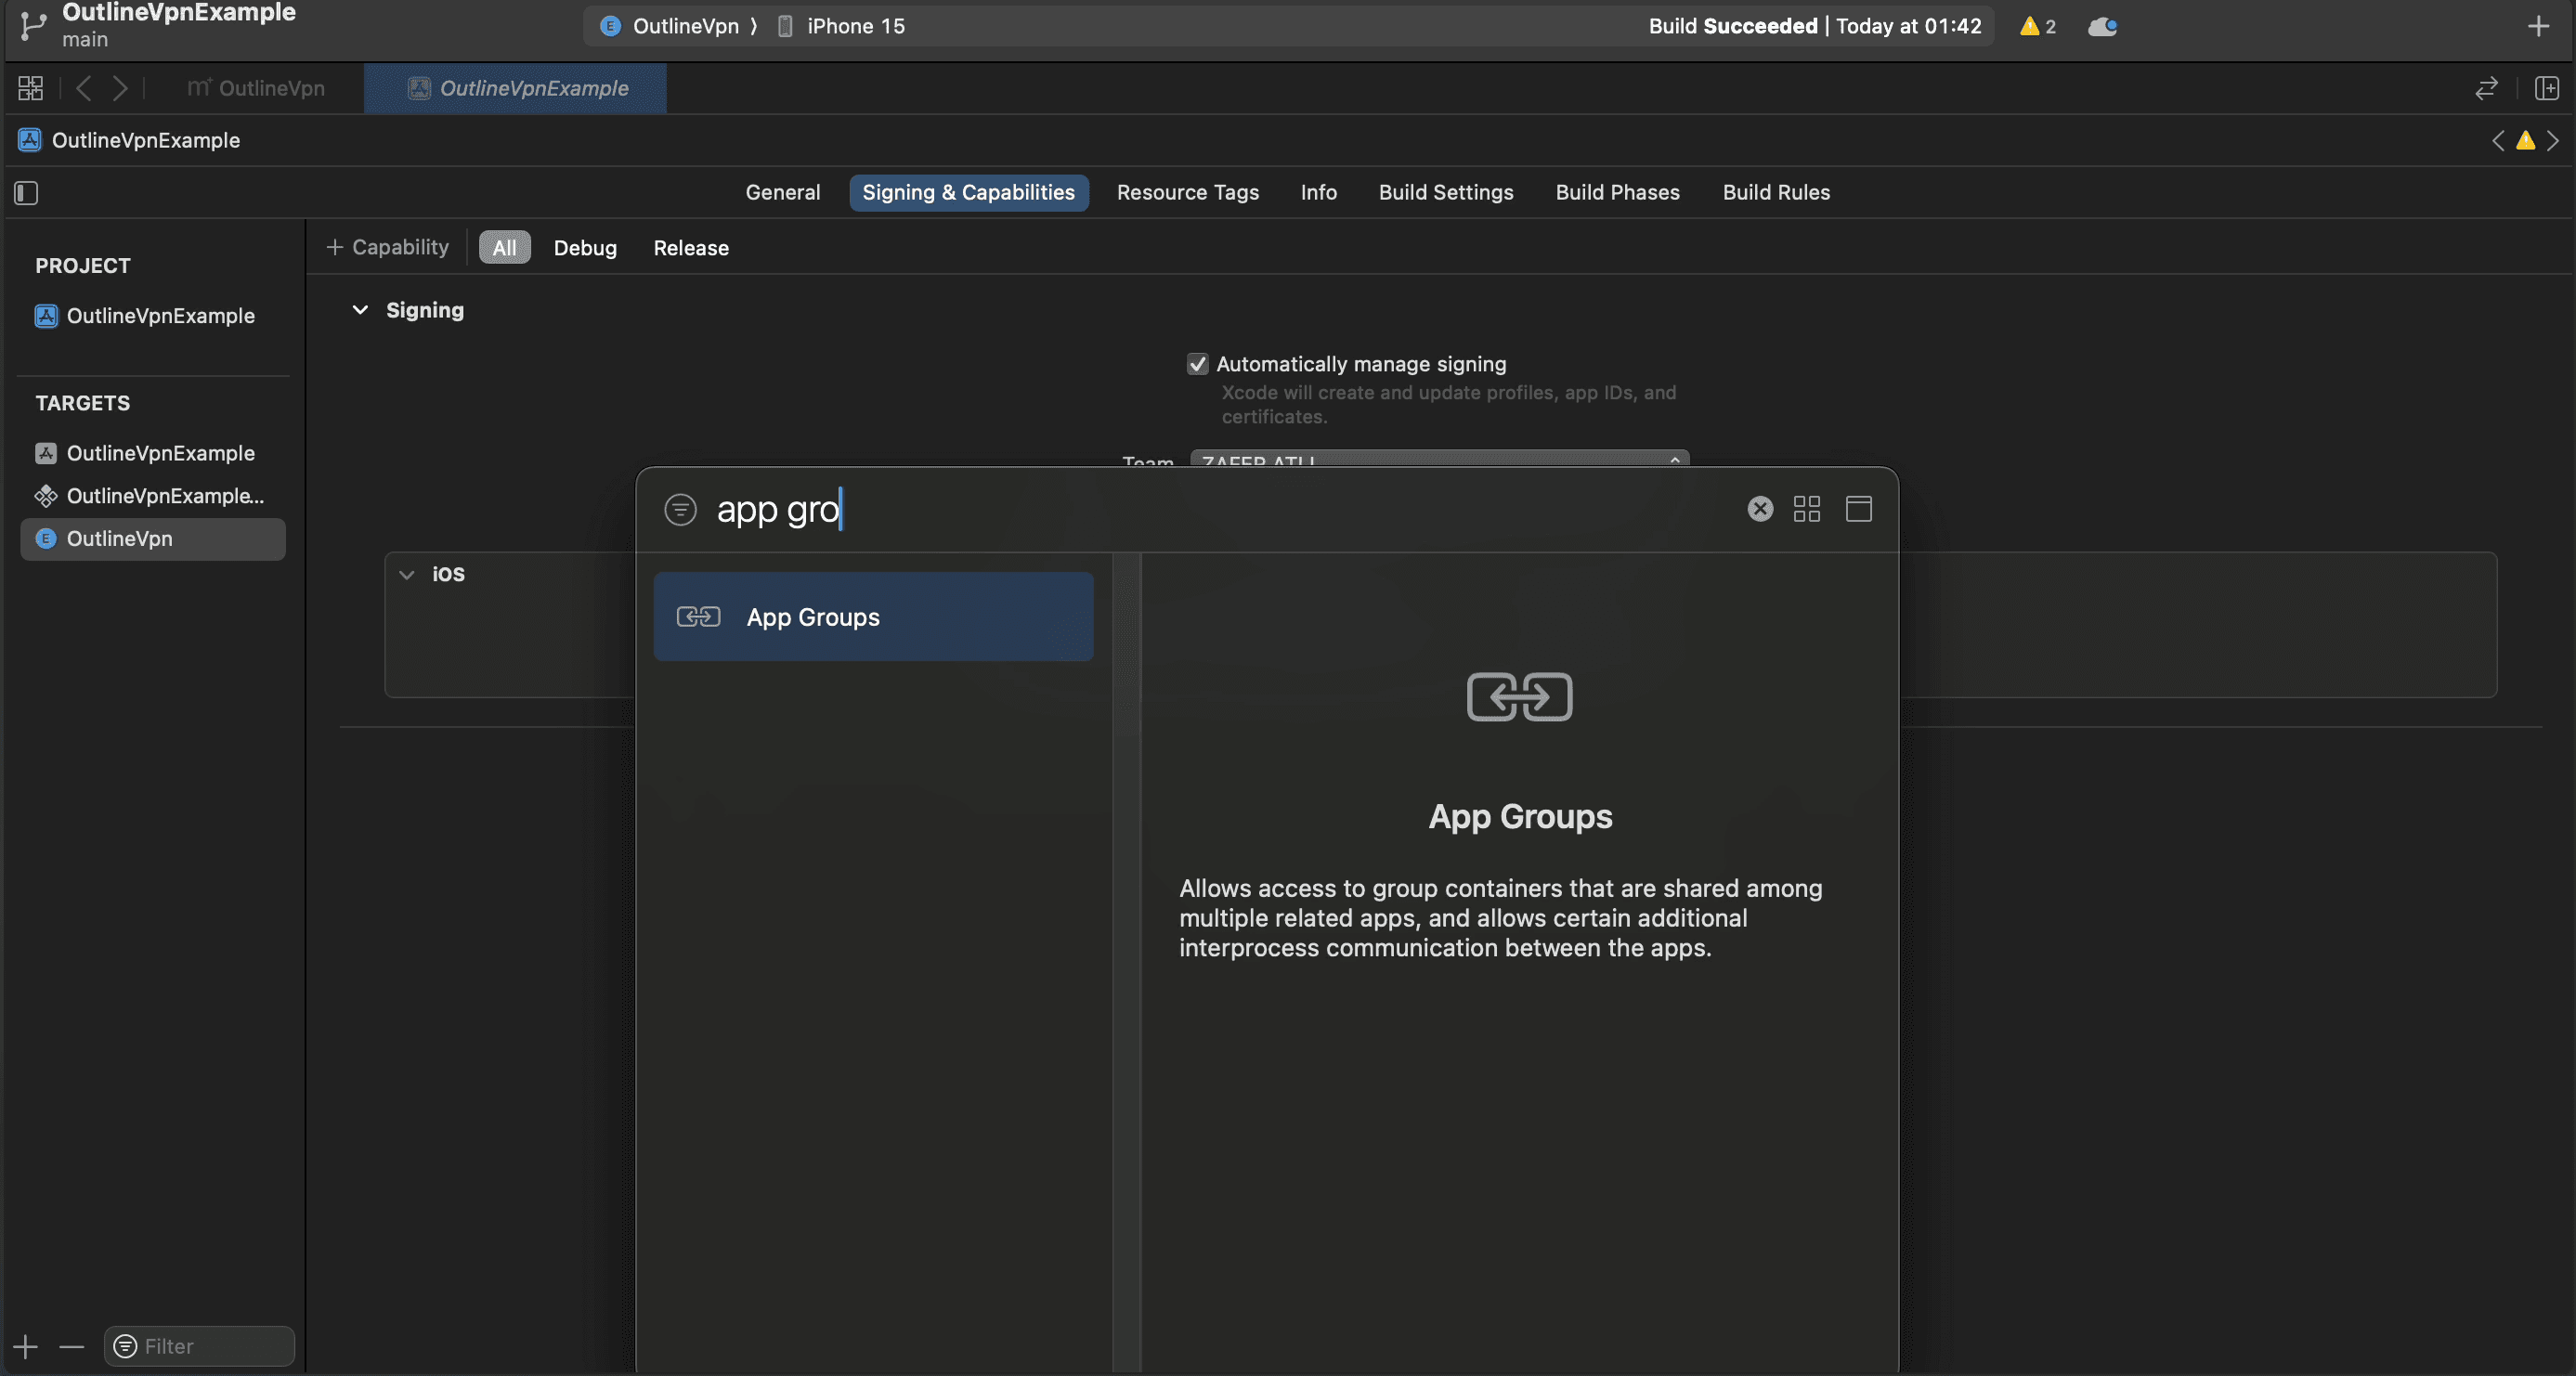Click the App Groups description paragraph
This screenshot has width=2576, height=1376.
click(x=1500, y=918)
